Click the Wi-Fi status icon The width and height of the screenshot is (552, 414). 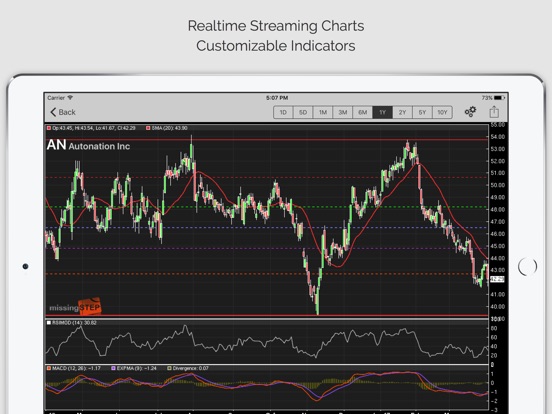[x=70, y=98]
